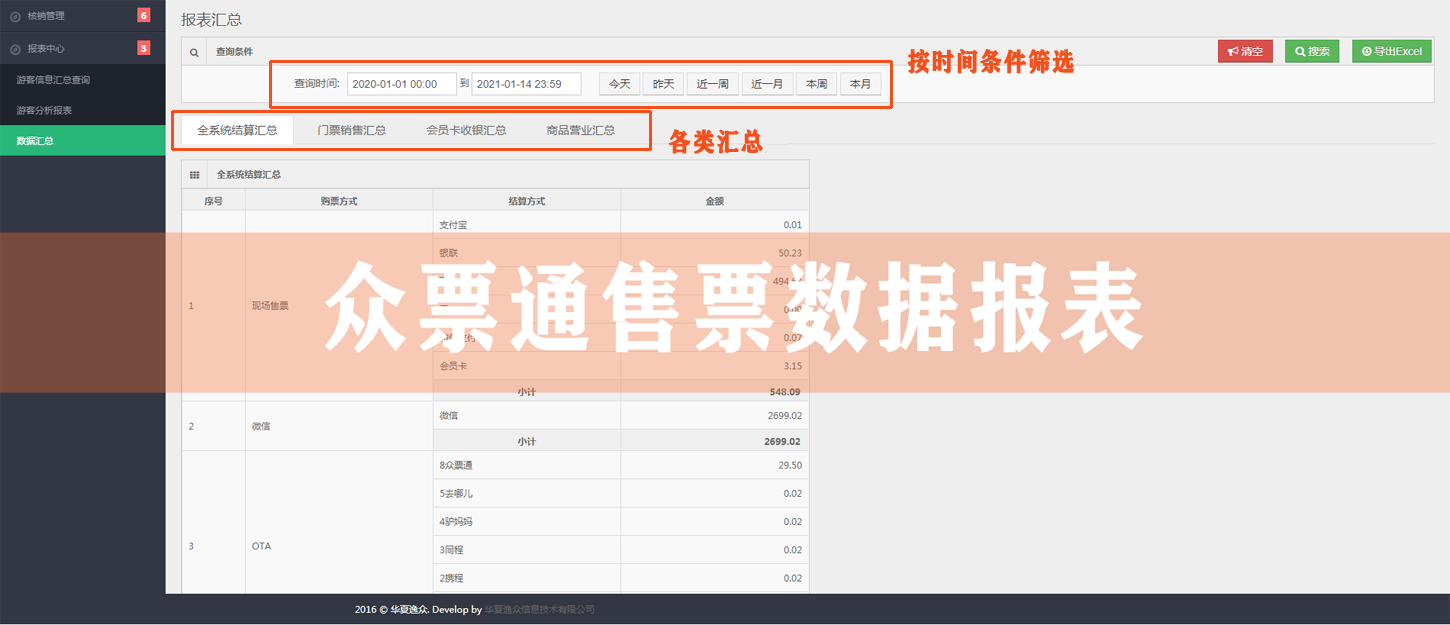Click the 序号 column header
Image resolution: width=1450 pixels, height=625 pixels.
point(213,201)
